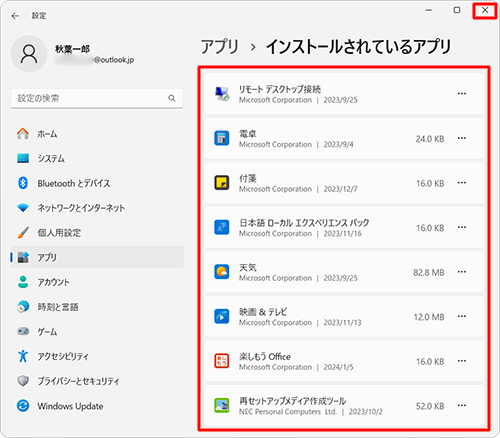Open Bluetooth とデバイス settings
Viewport: 500px width, 438px height.
coord(97,183)
